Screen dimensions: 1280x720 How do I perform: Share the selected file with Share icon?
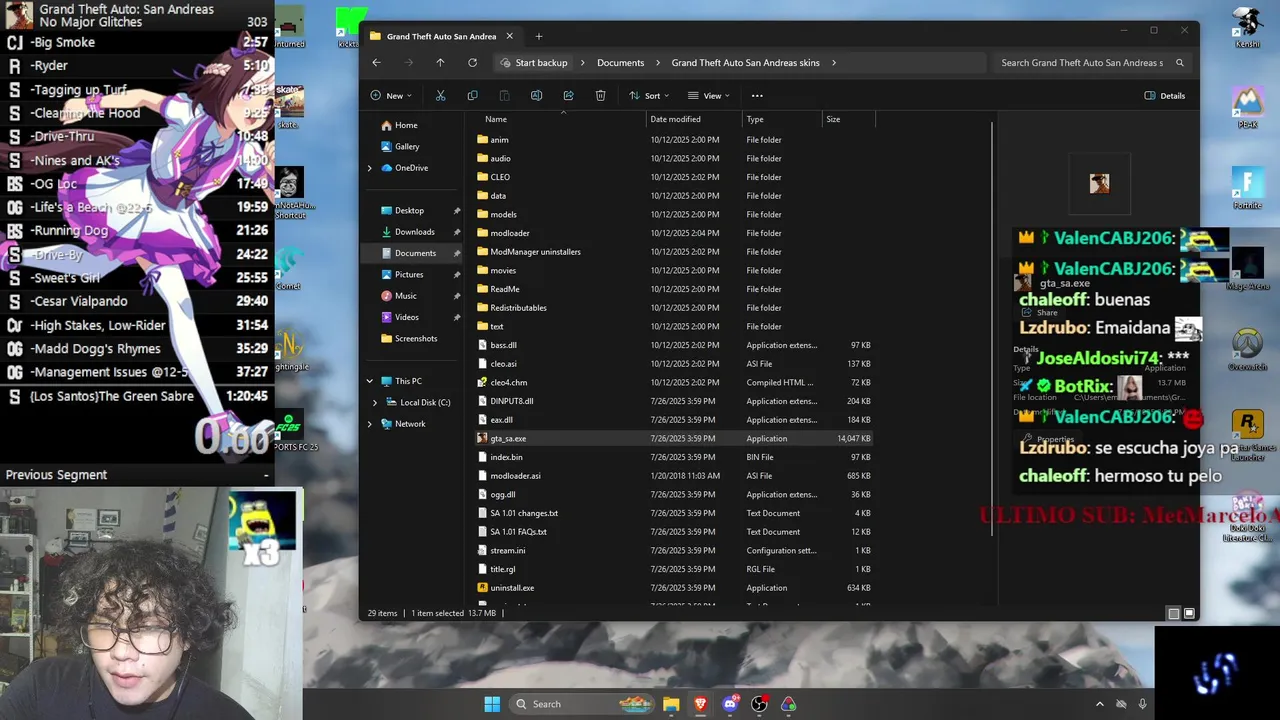[568, 96]
